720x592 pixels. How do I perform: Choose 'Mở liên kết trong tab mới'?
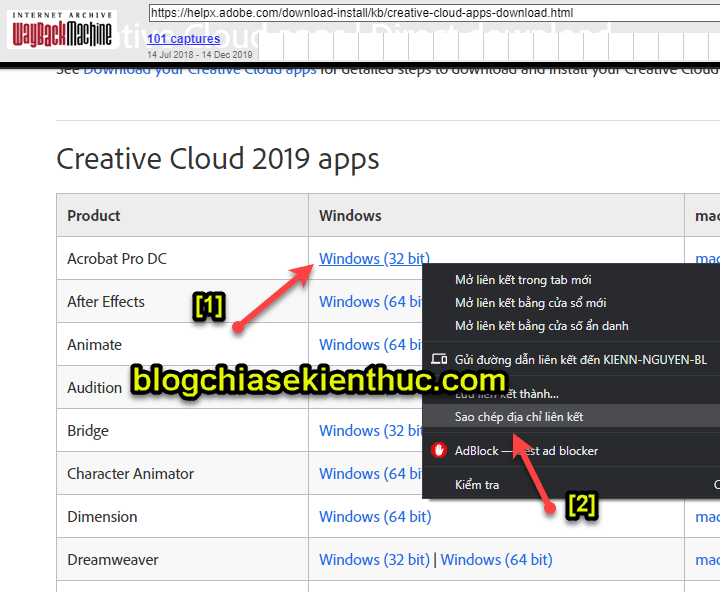(x=571, y=280)
